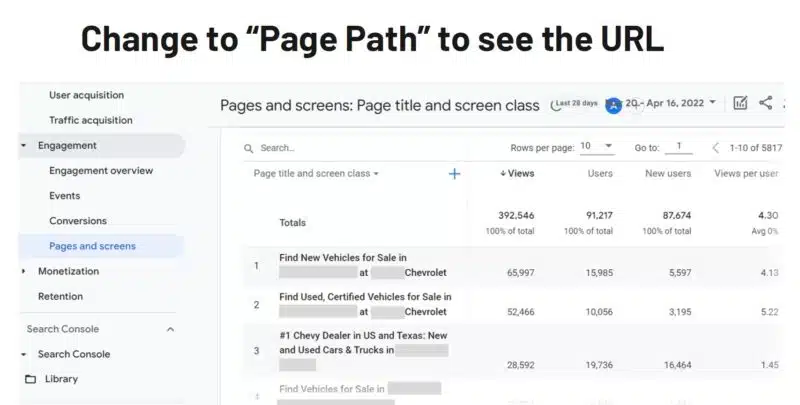Click the 16,464 new users cell
Screen dimensions: 800x405
[677, 365]
